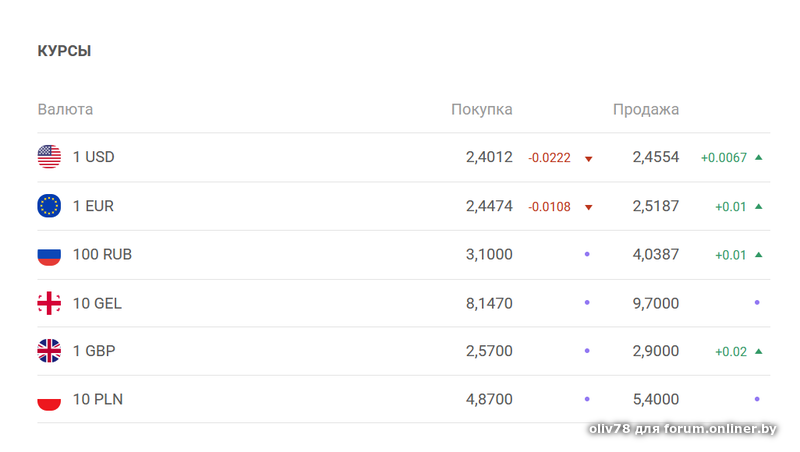Click the Продажа column header
800x452 pixels.
(x=645, y=109)
